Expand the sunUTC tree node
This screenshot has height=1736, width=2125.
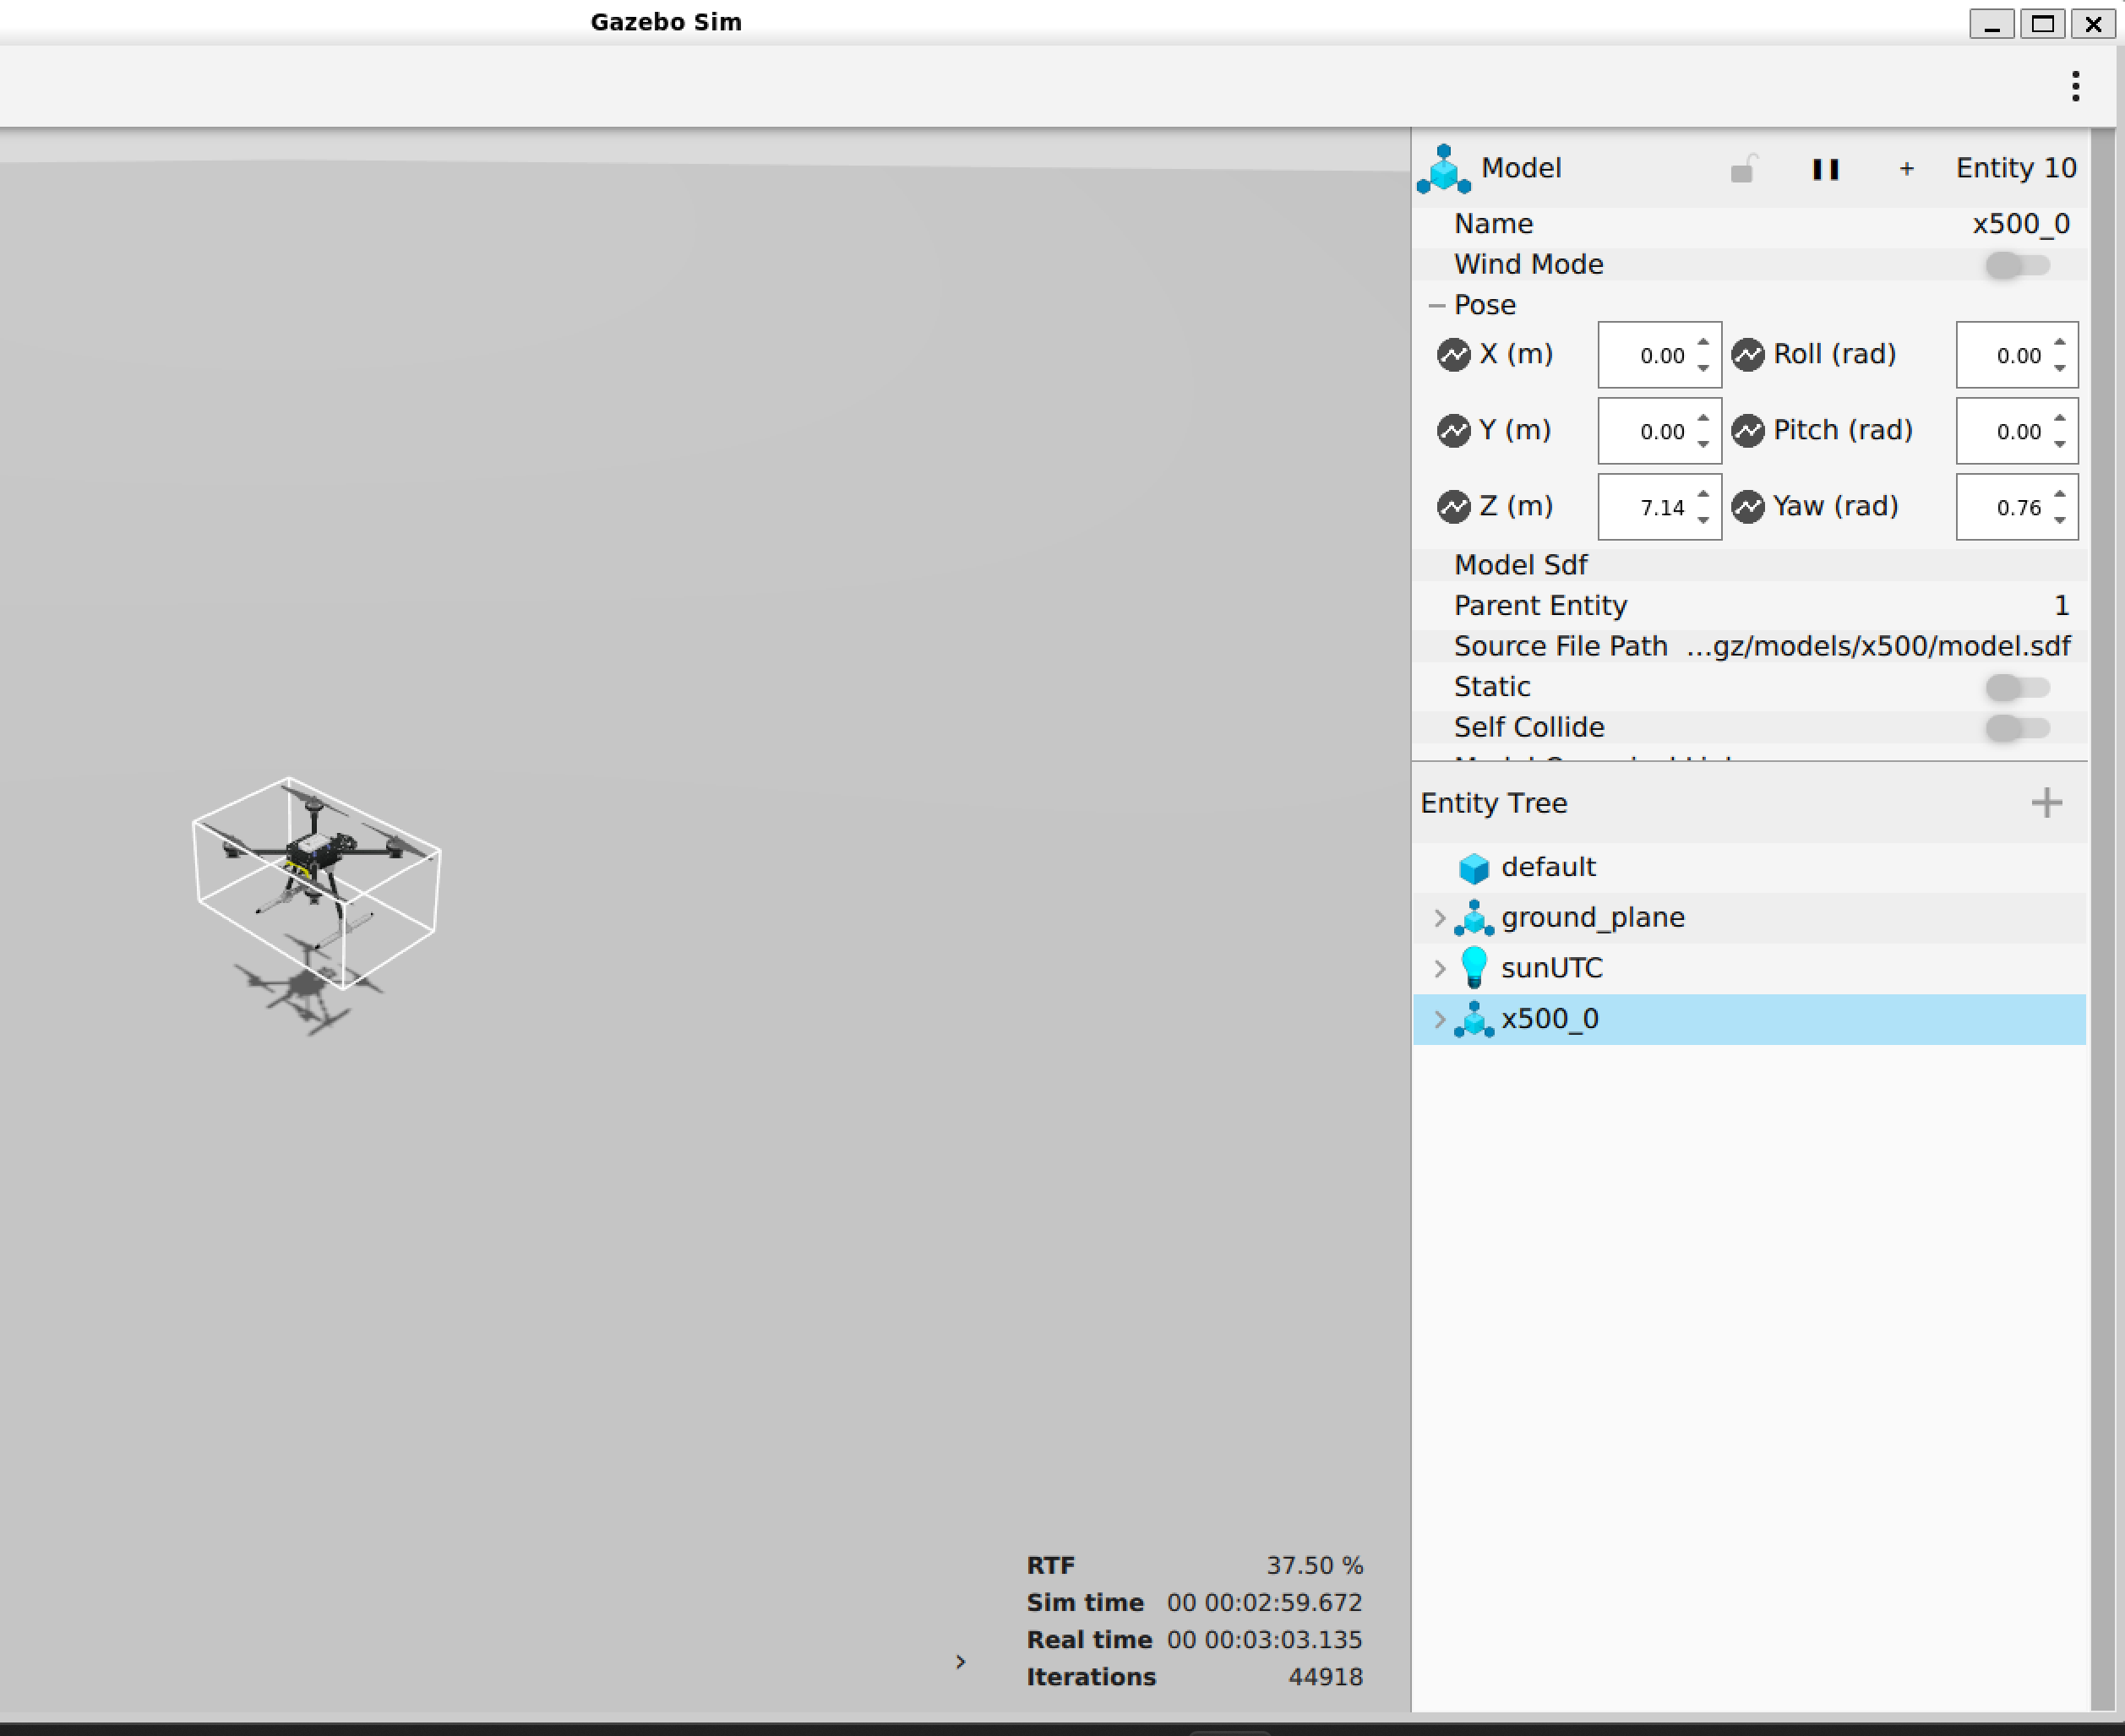coord(1439,969)
